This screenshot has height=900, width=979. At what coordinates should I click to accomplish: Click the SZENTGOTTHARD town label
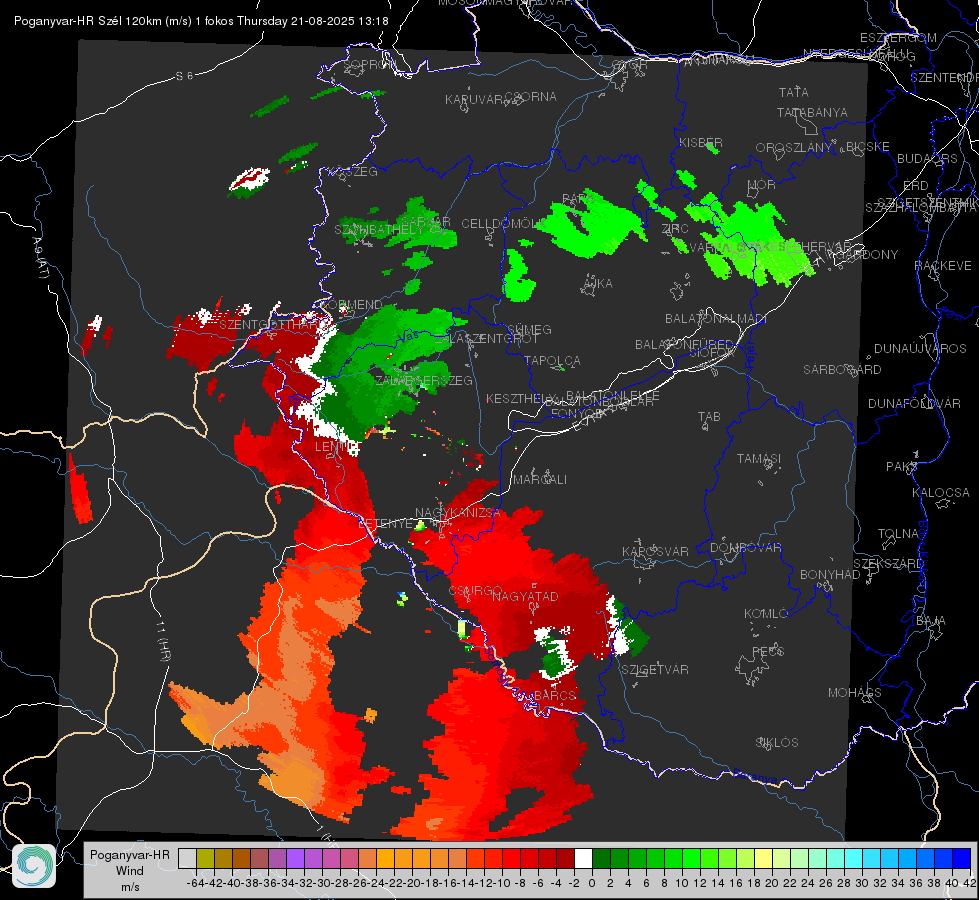[x=273, y=325]
